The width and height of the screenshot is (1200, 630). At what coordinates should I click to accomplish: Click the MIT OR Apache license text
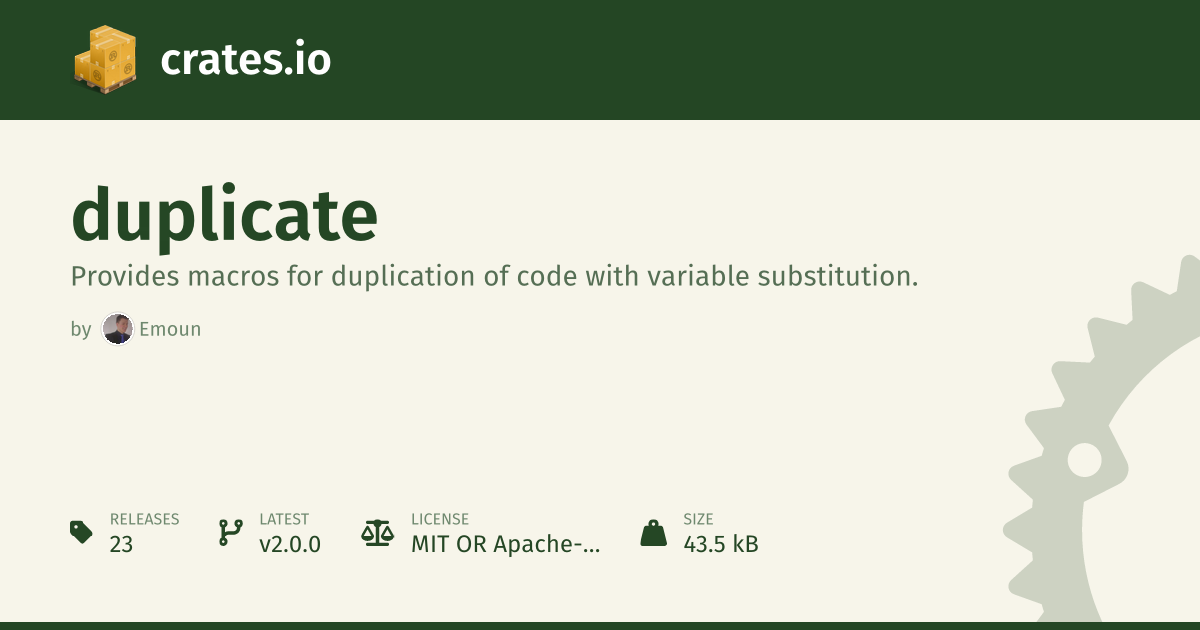point(505,545)
